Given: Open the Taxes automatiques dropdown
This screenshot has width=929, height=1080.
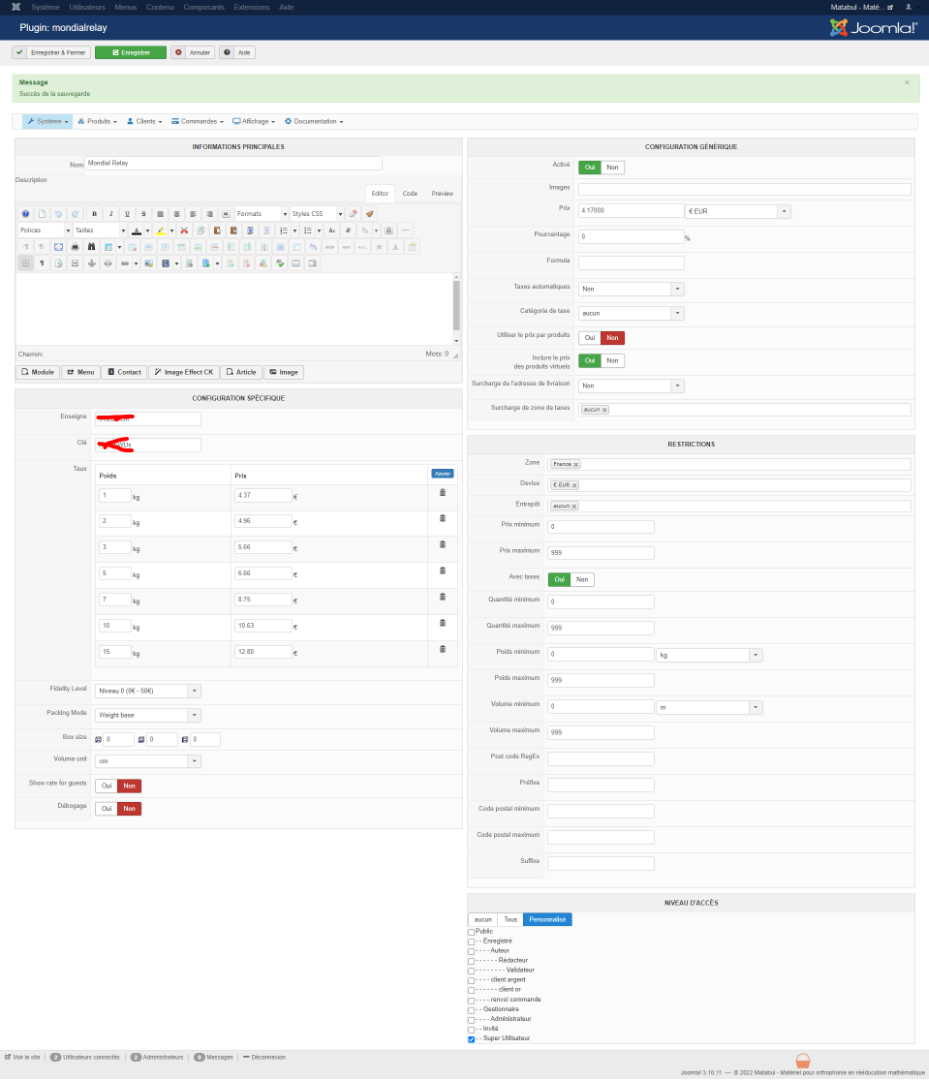Looking at the screenshot, I should [x=631, y=289].
